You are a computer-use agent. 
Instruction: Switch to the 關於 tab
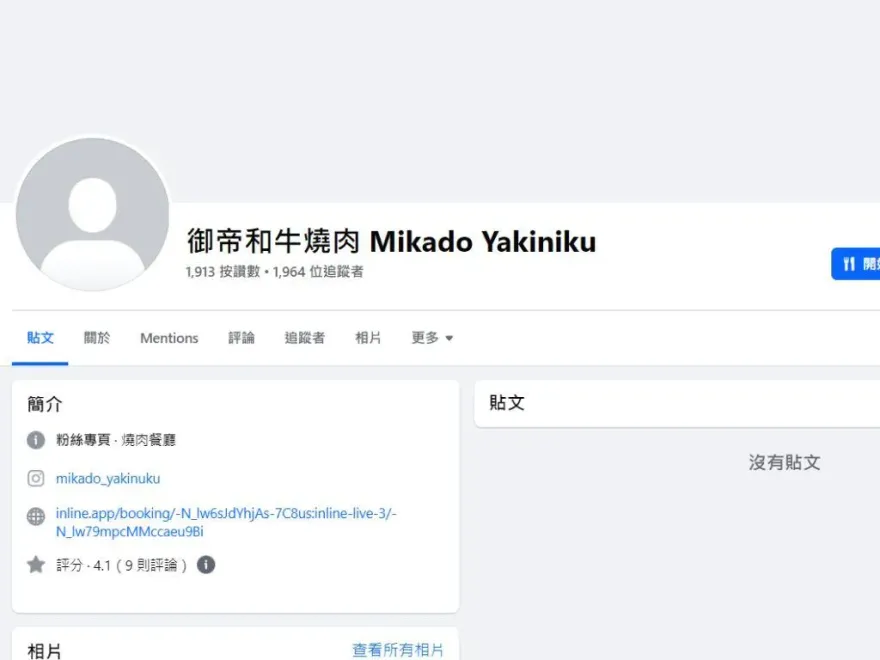[97, 338]
